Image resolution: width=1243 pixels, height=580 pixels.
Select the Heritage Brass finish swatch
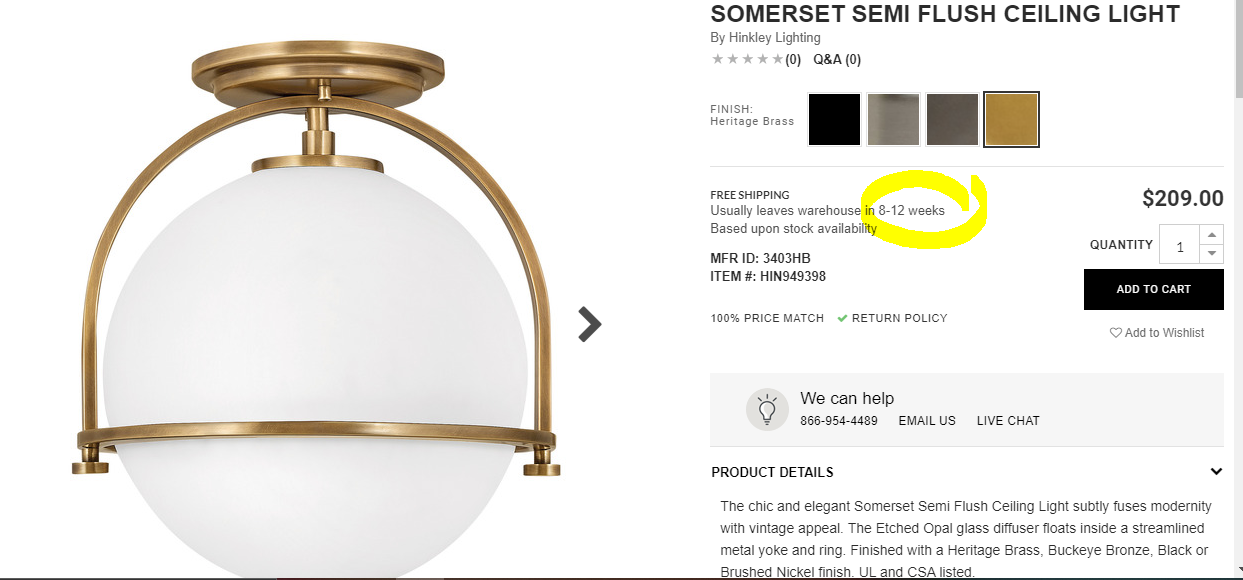(x=1011, y=120)
